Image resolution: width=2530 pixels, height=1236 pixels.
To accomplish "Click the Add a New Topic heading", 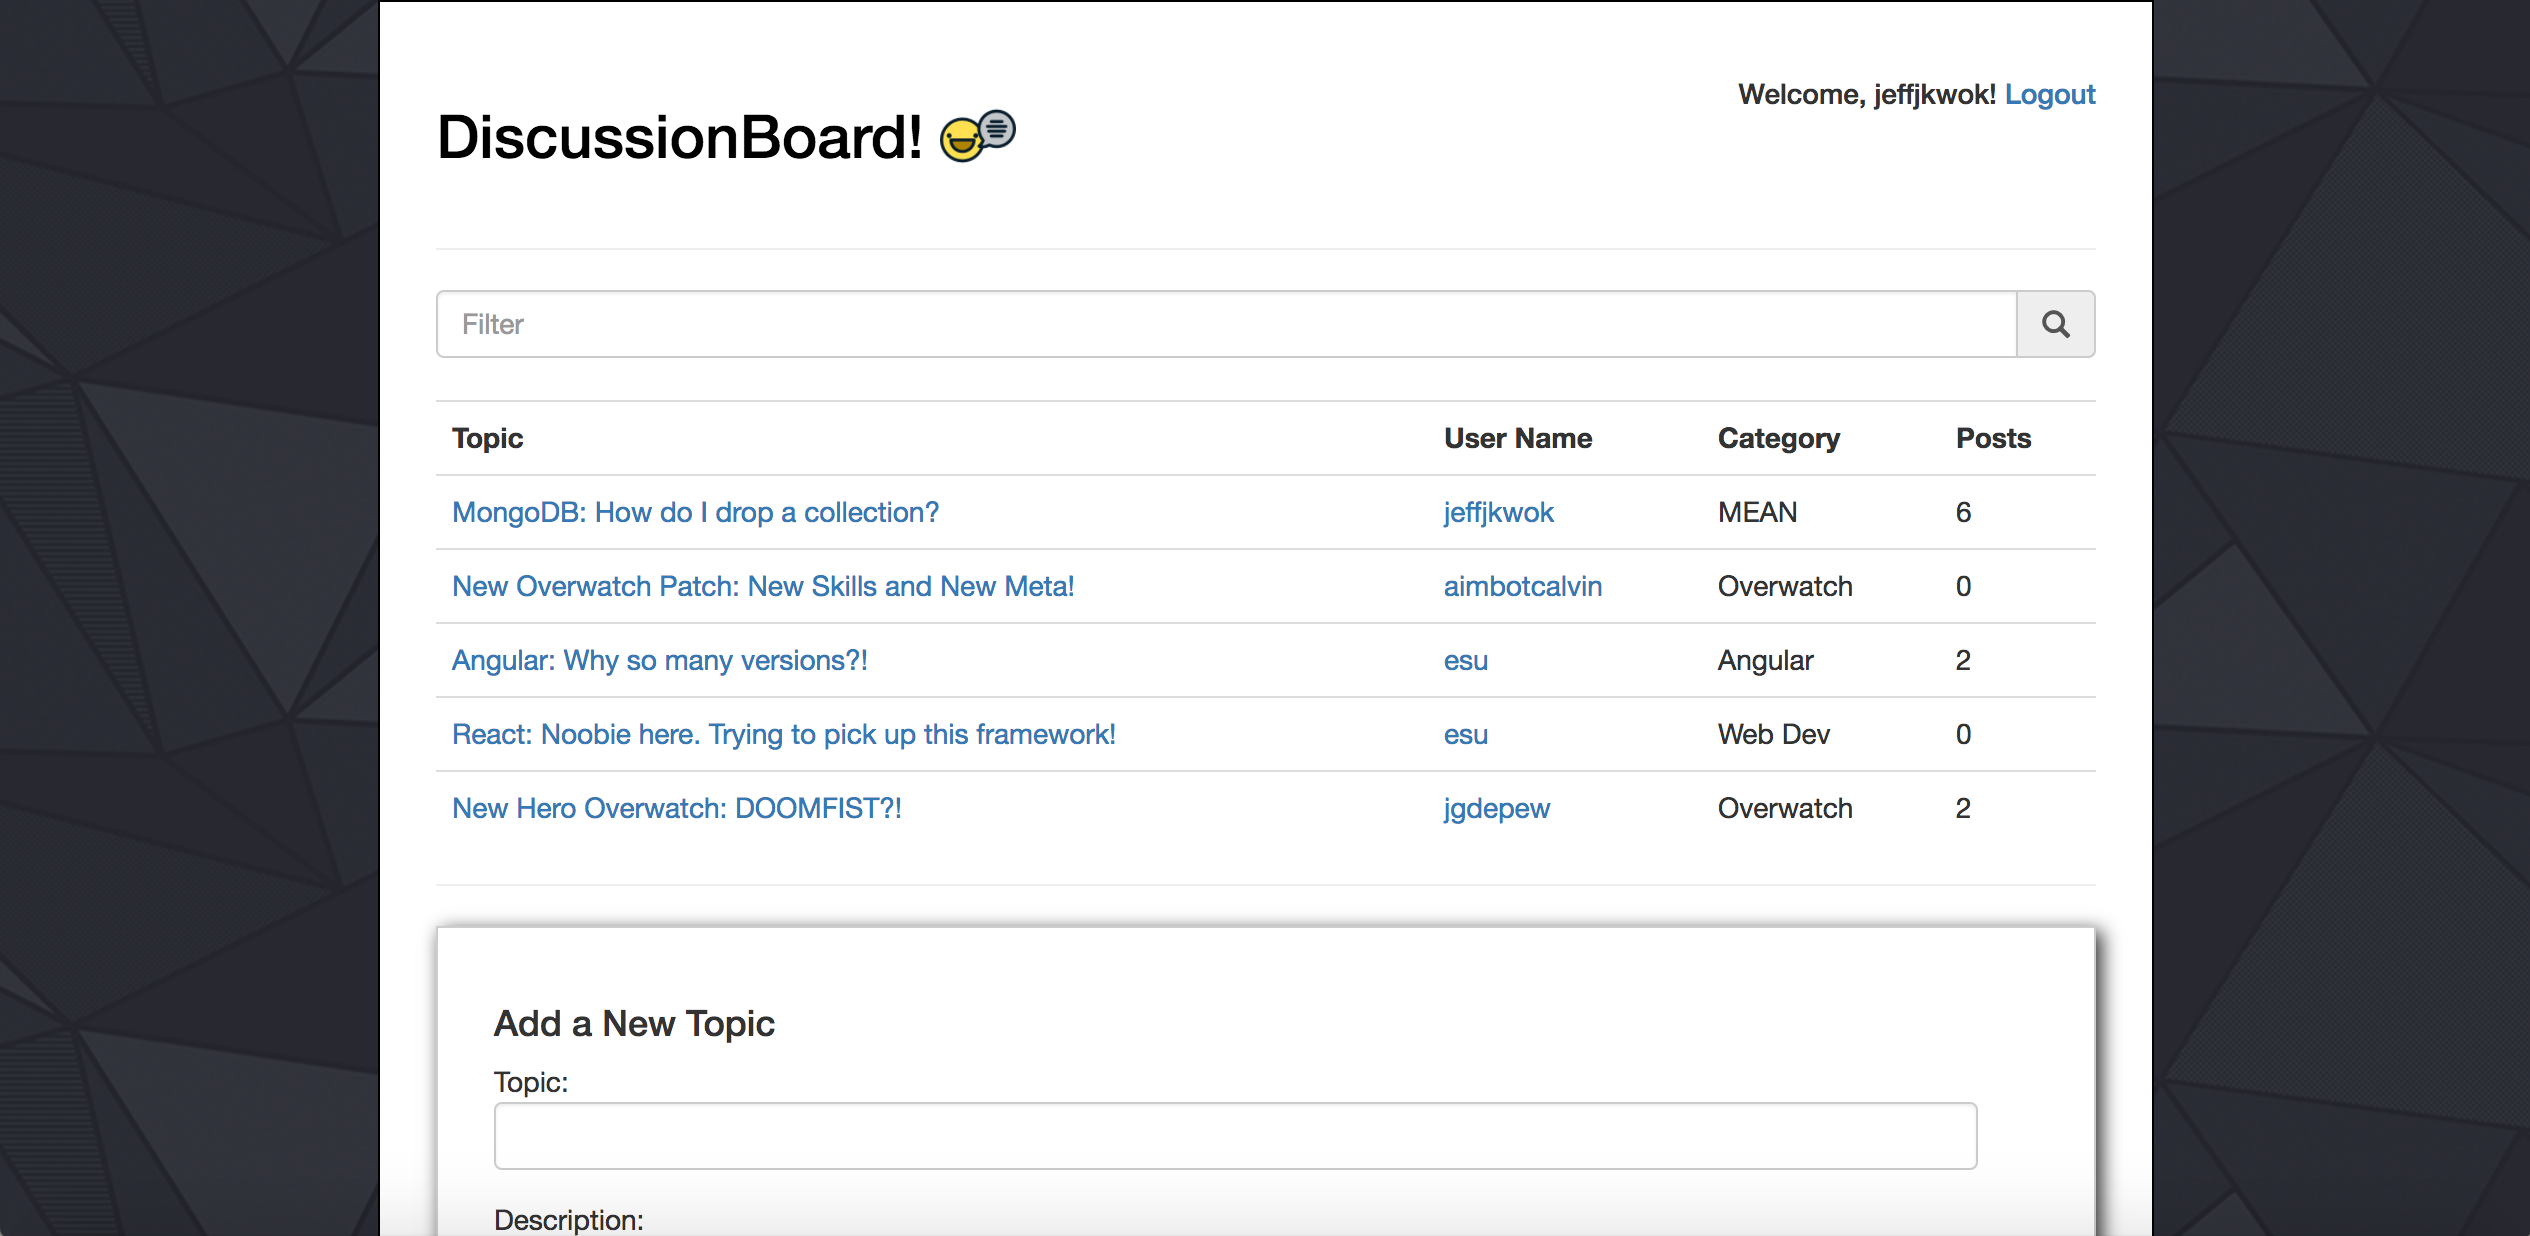I will click(x=634, y=1023).
